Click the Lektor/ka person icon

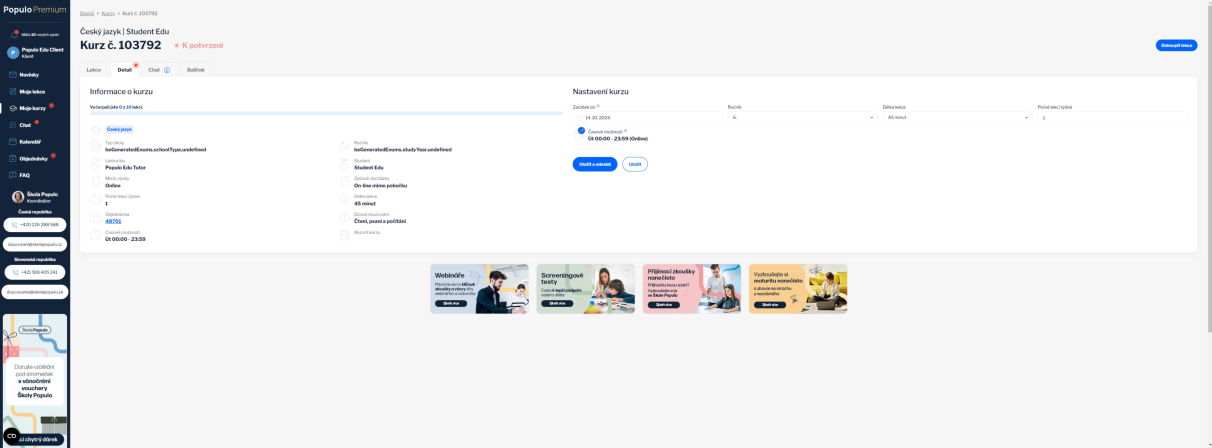click(x=96, y=165)
